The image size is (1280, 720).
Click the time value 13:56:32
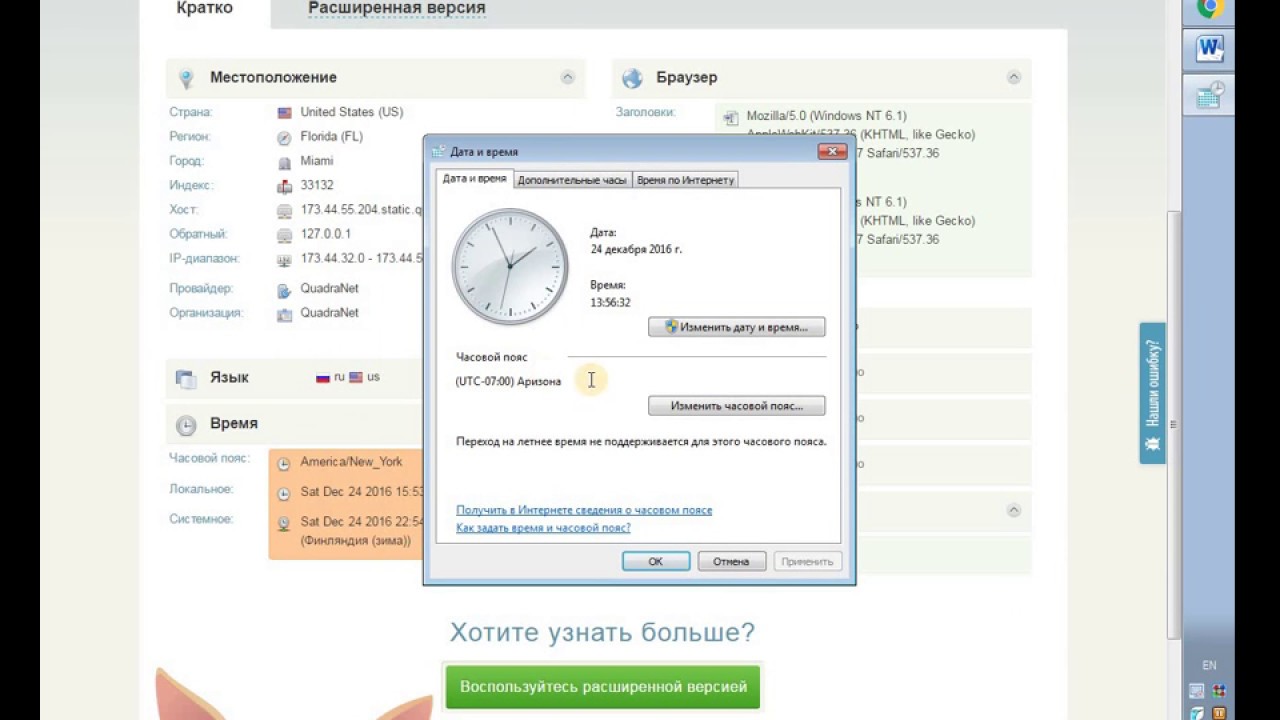610,302
